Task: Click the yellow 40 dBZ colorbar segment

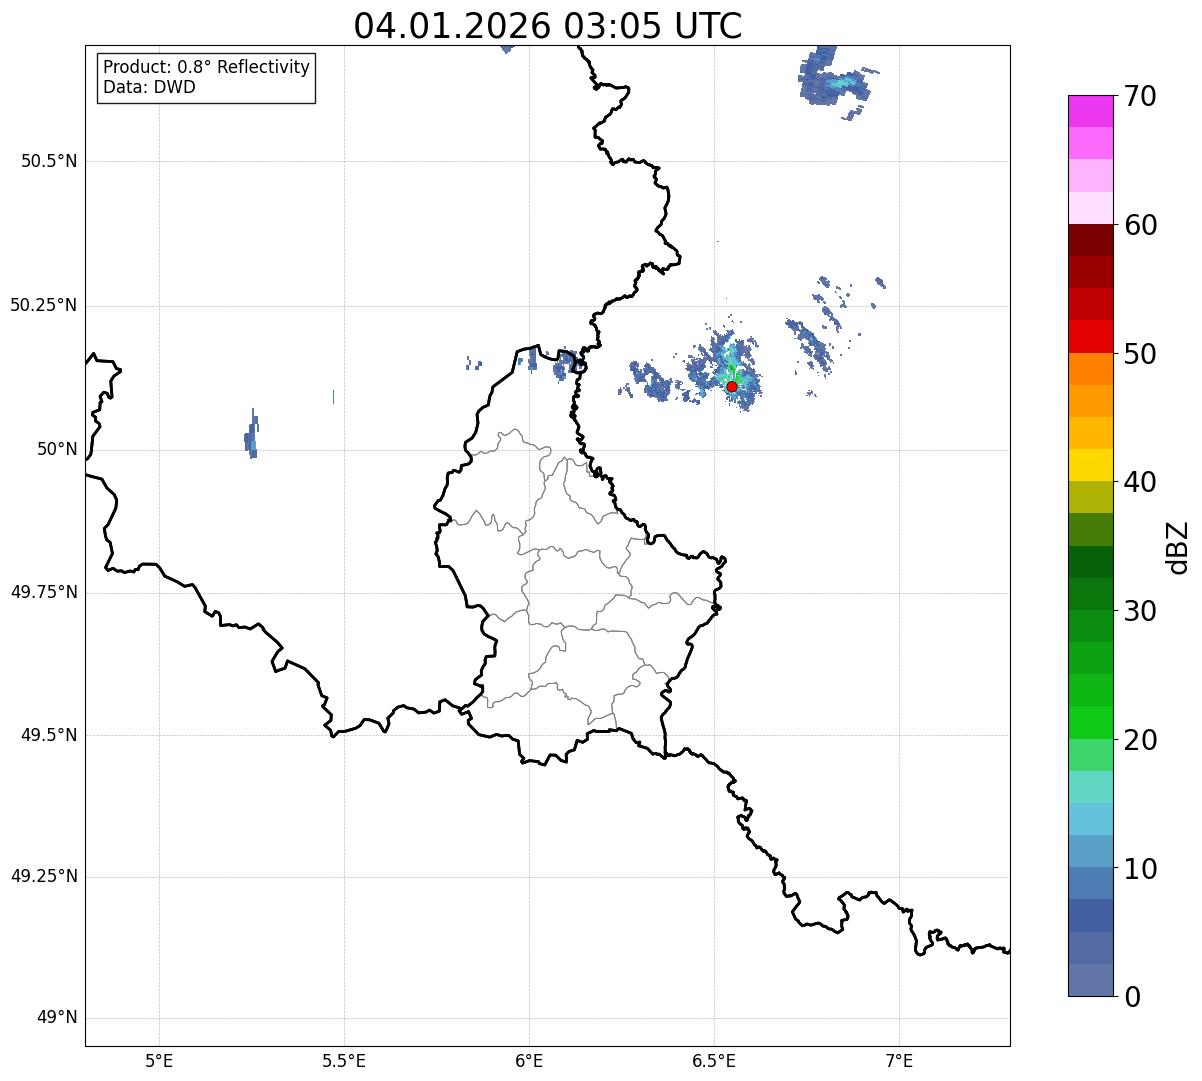Action: coord(1090,466)
